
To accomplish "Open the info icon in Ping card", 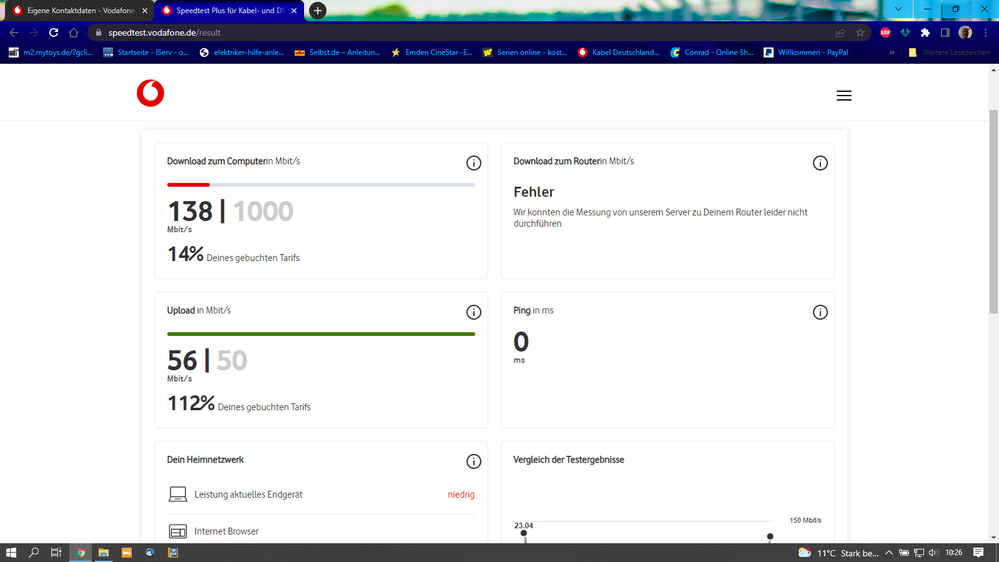I will [820, 312].
